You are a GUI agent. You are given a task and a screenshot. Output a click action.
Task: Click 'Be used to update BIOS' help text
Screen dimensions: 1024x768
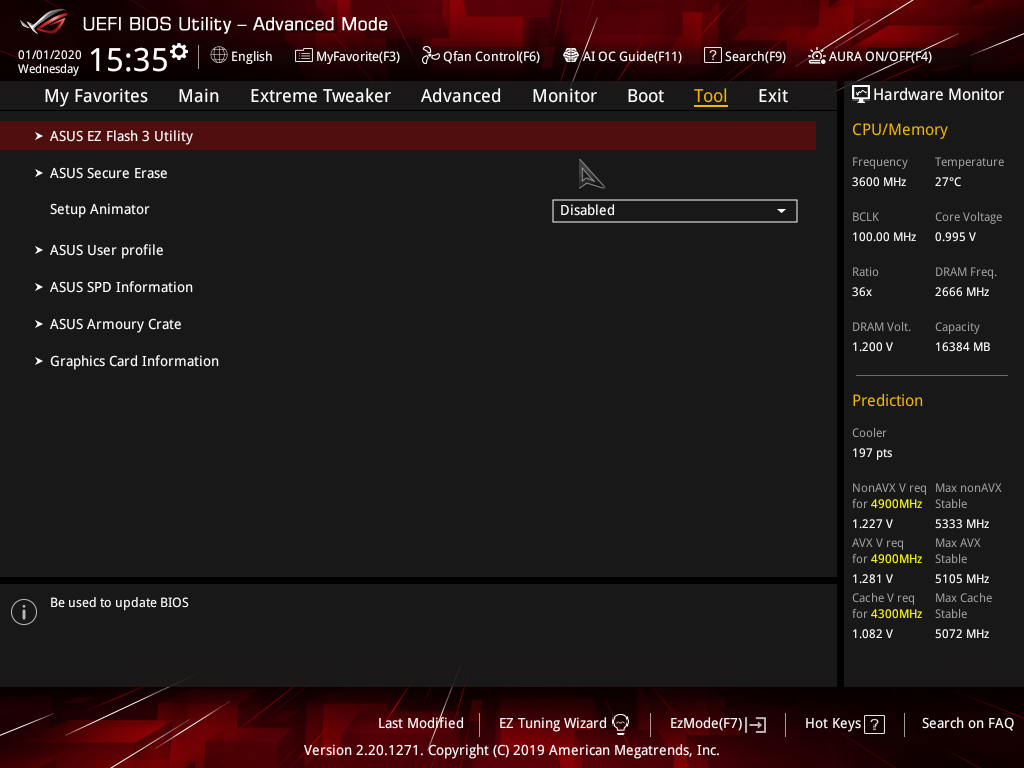[x=120, y=603]
